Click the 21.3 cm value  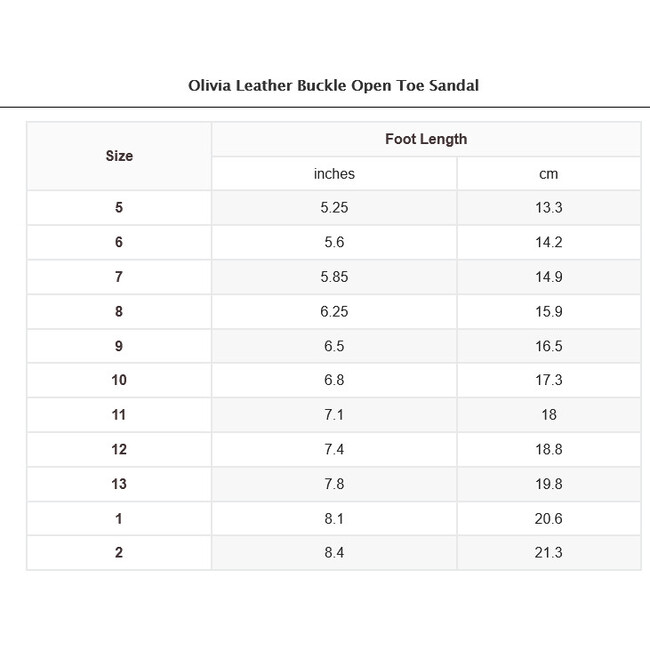point(549,553)
